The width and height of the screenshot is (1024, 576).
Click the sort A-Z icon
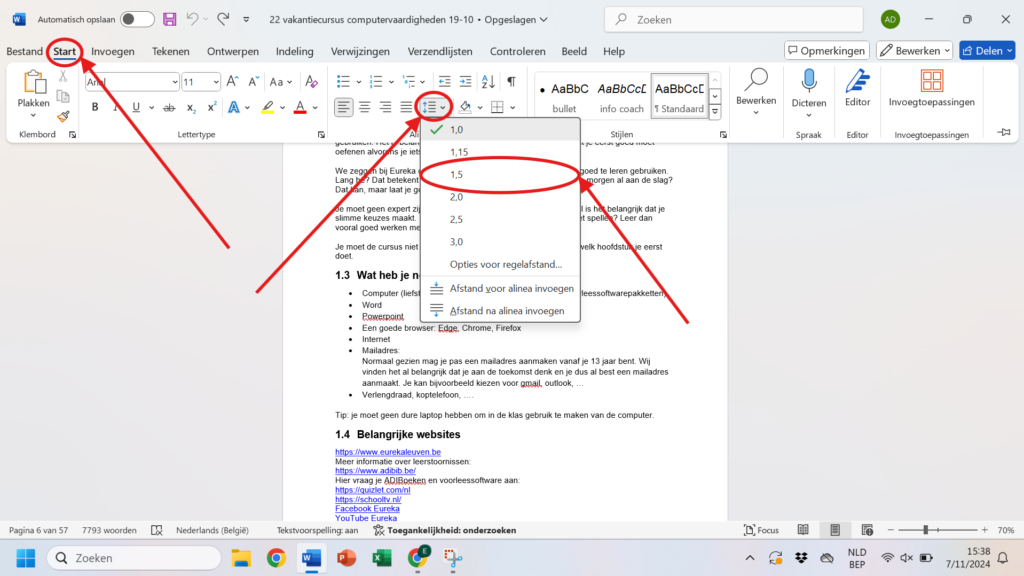(489, 82)
